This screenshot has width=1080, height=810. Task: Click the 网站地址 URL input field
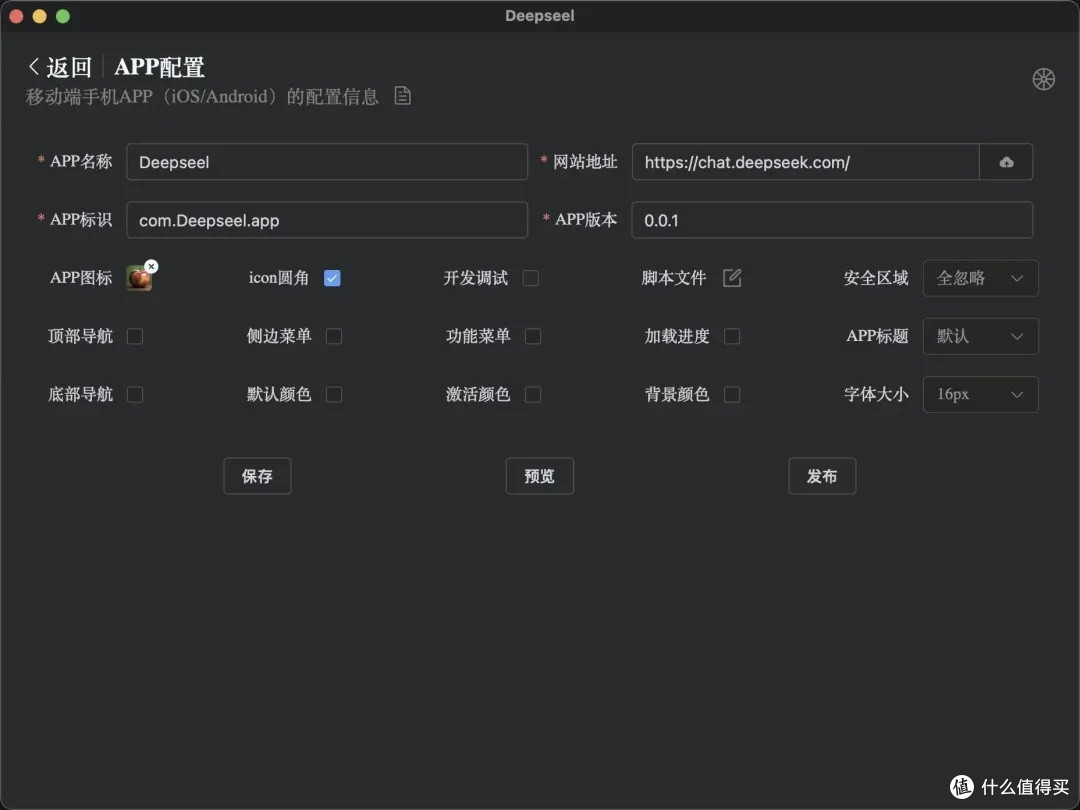click(x=806, y=162)
